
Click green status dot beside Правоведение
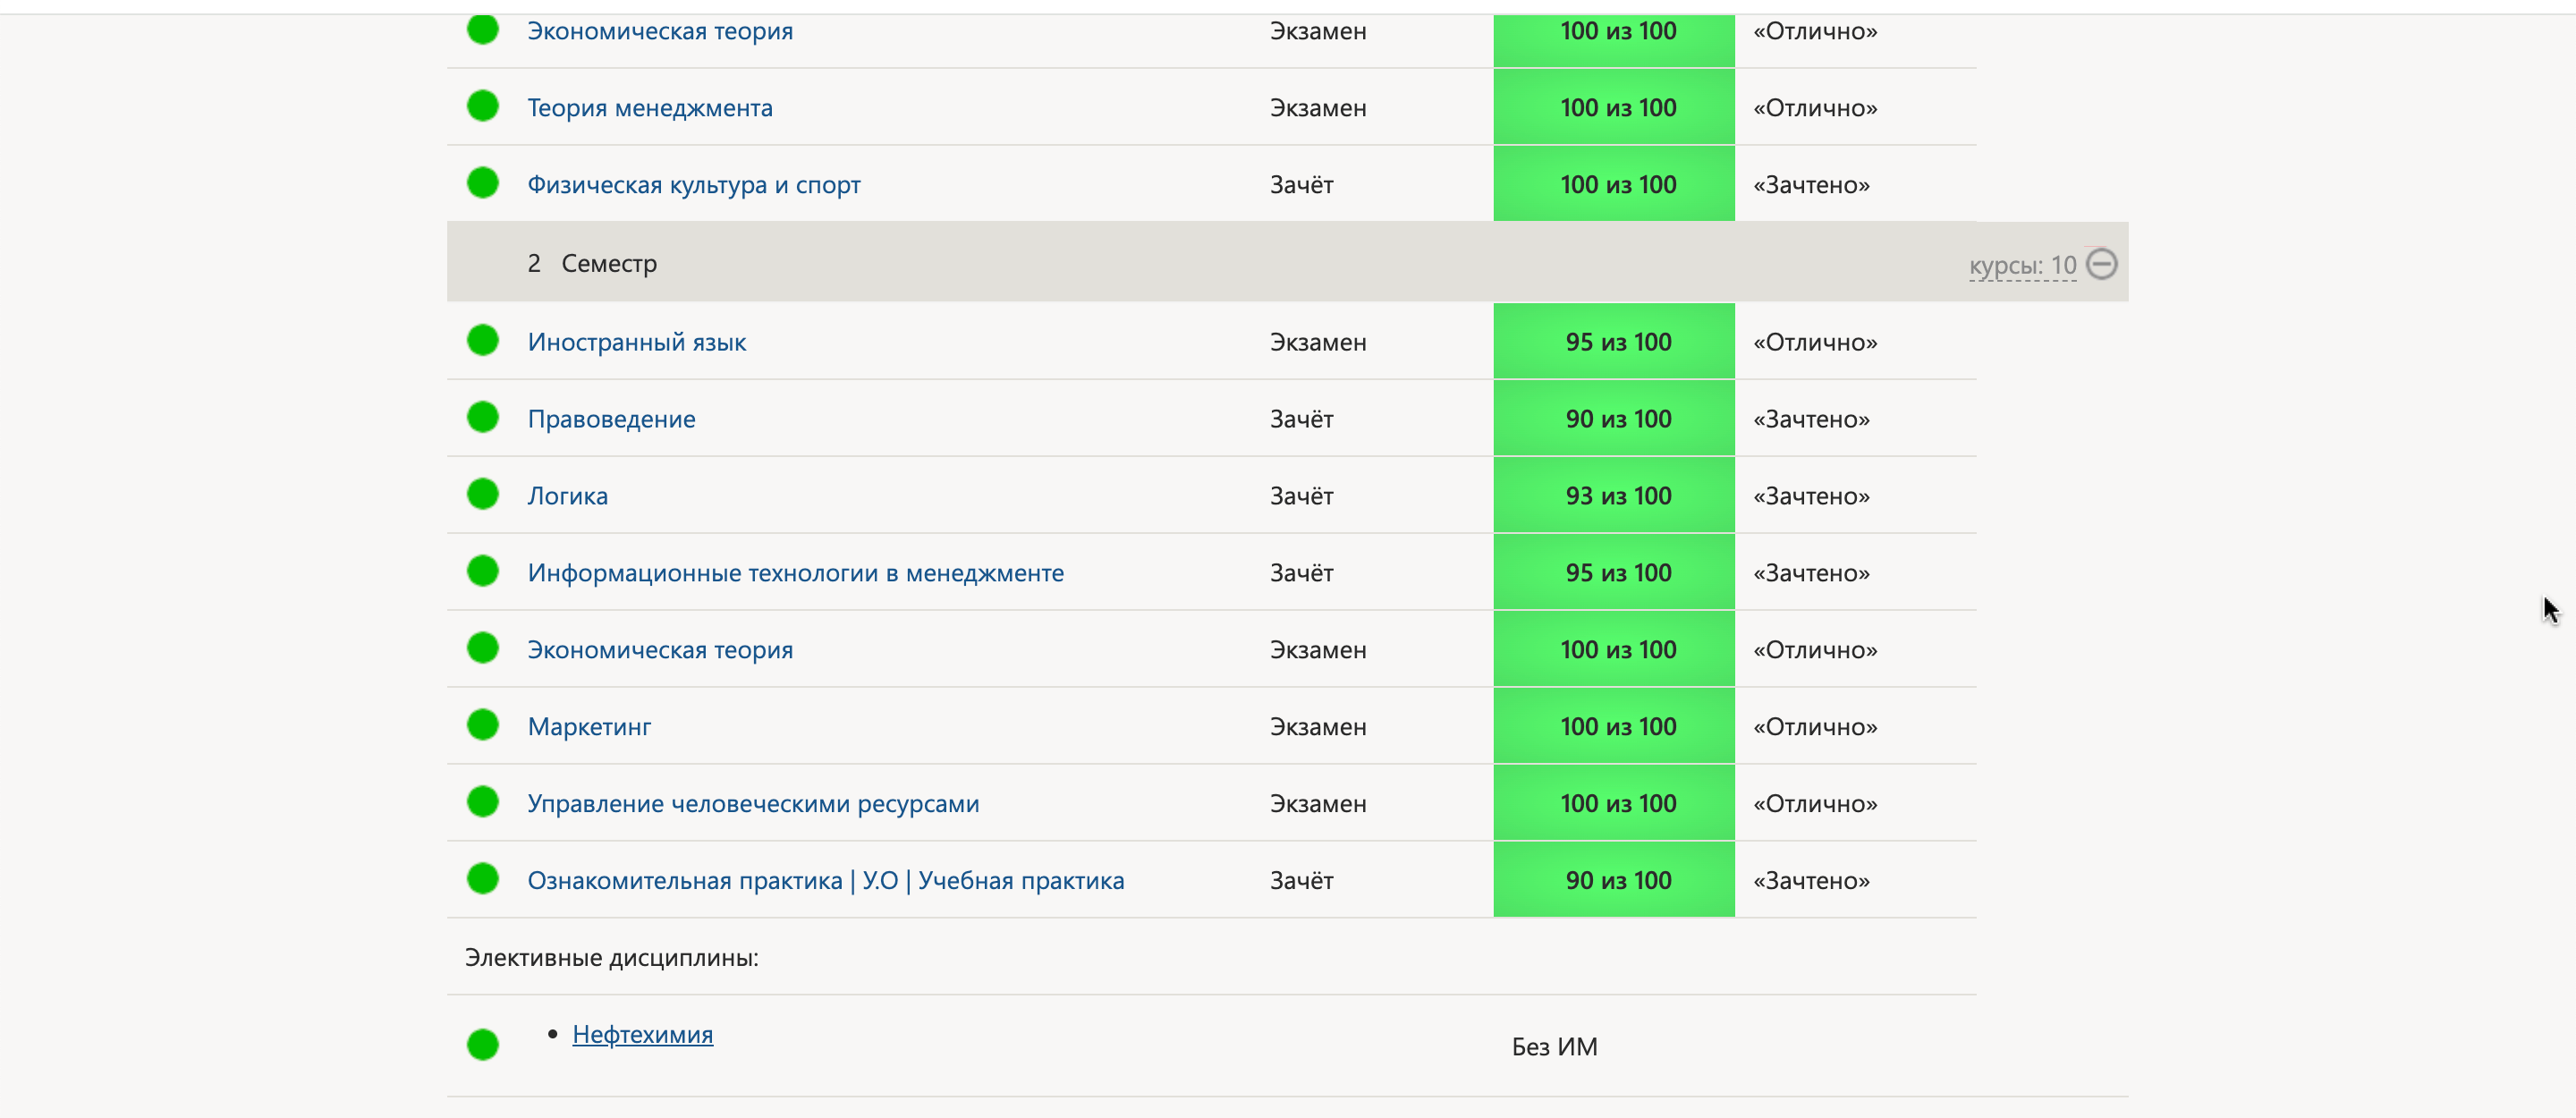(x=482, y=418)
